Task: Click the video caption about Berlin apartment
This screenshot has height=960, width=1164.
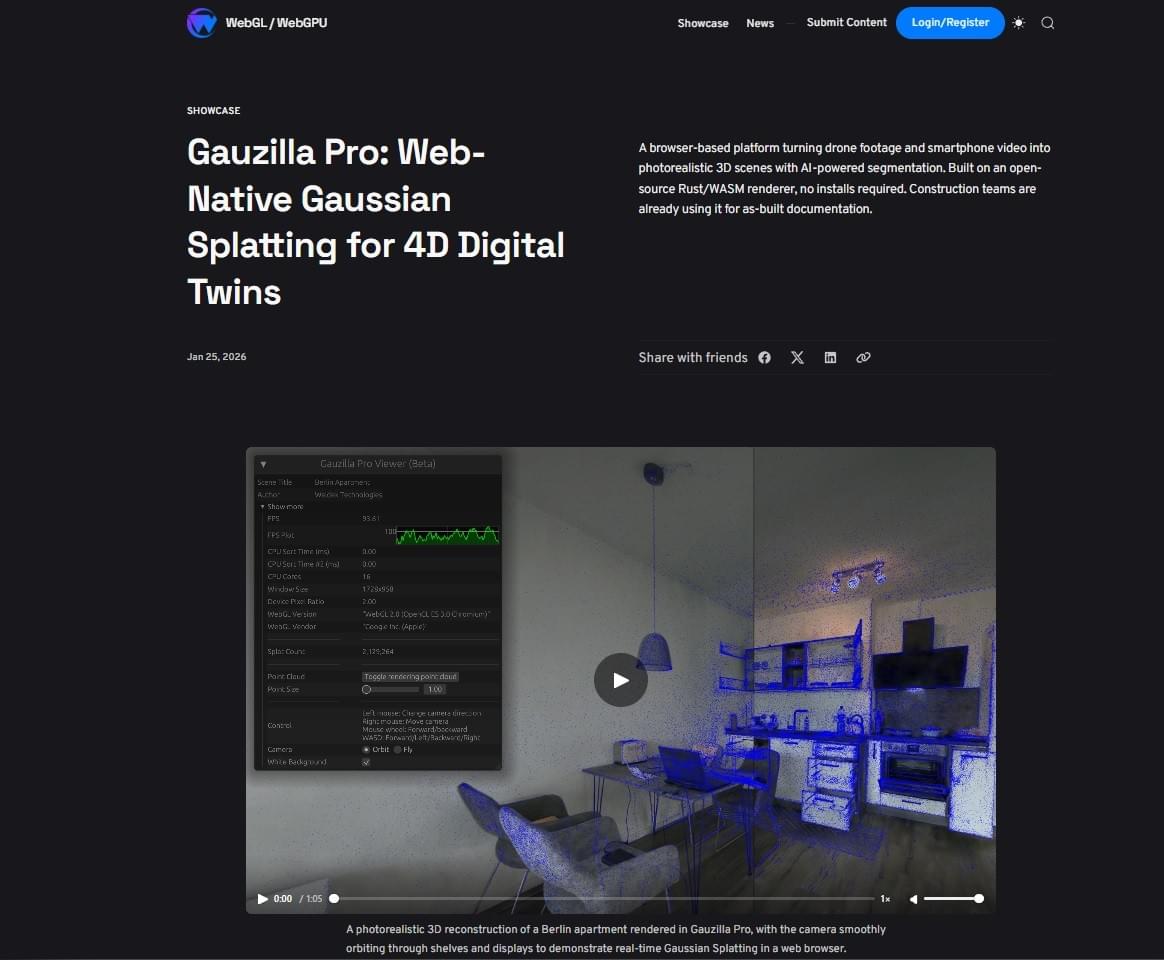Action: [x=615, y=939]
